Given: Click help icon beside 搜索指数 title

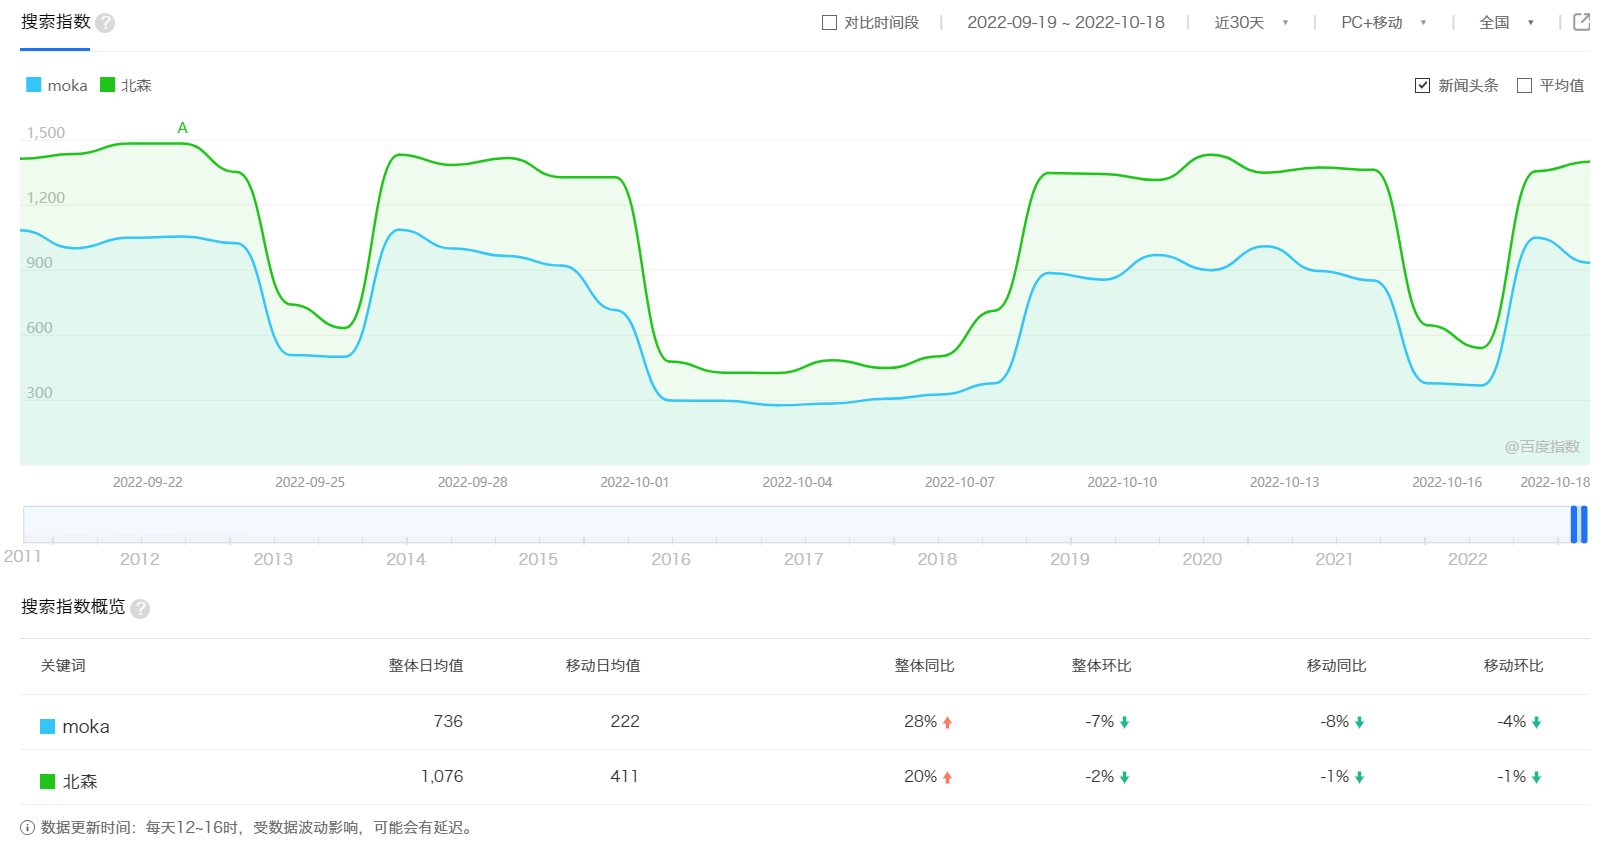Looking at the screenshot, I should click(105, 23).
